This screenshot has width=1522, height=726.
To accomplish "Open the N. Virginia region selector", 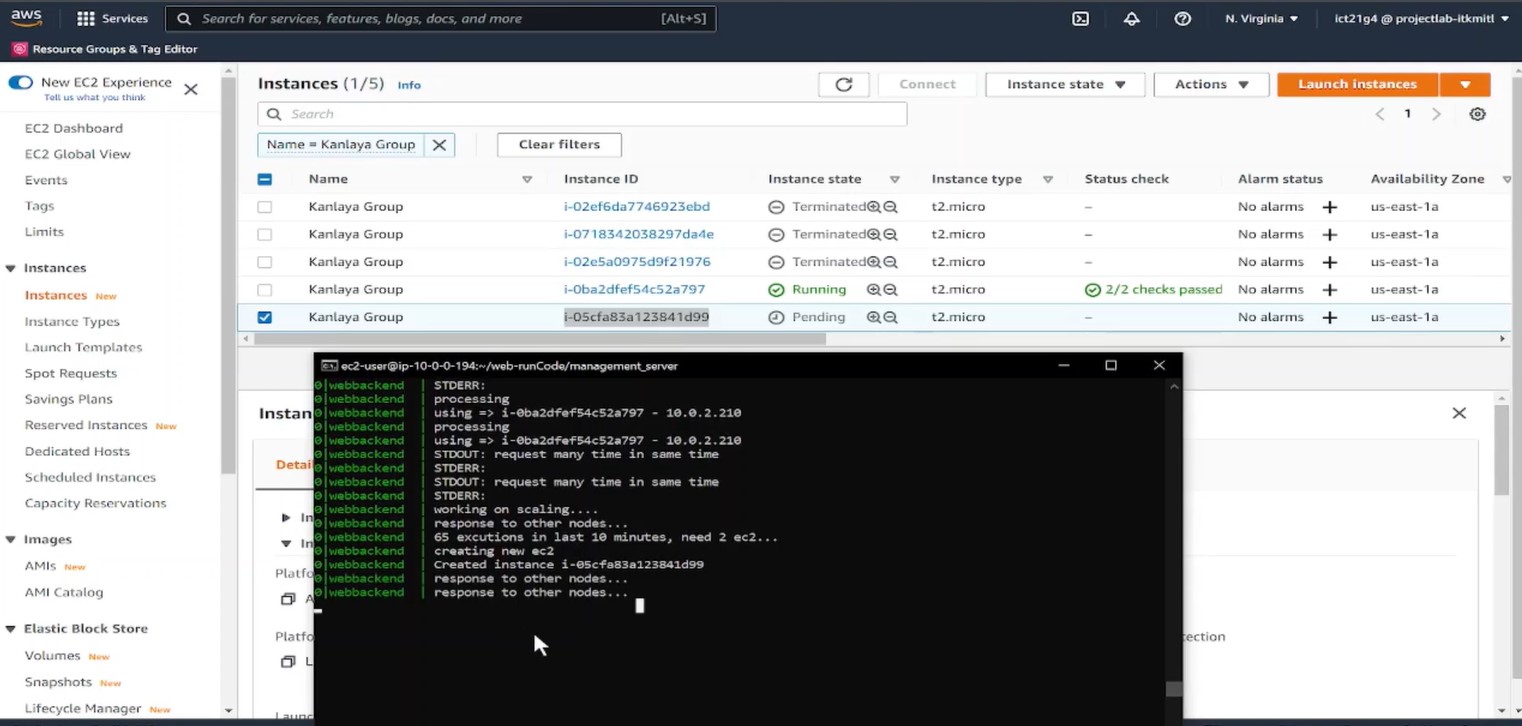I will click(1261, 18).
